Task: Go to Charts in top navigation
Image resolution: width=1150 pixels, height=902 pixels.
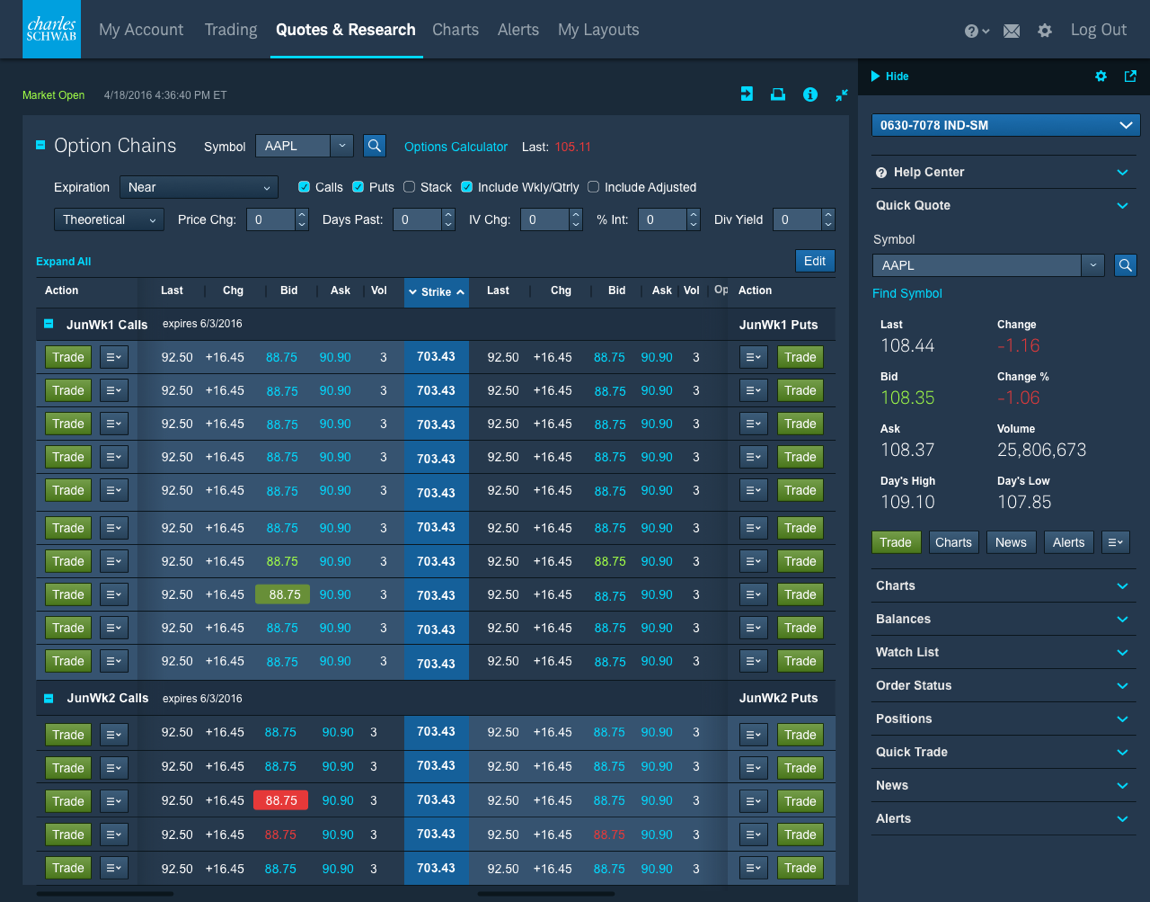Action: coord(455,30)
